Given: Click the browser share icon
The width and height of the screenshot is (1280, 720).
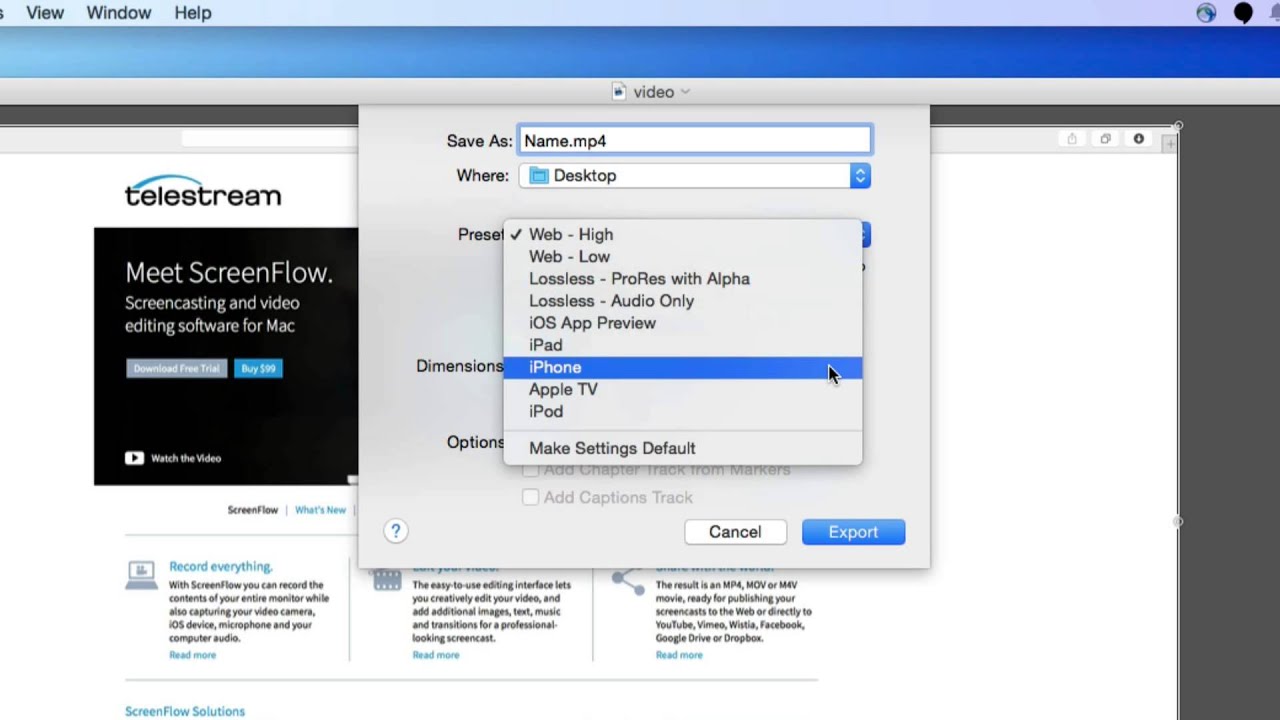Looking at the screenshot, I should (1072, 139).
